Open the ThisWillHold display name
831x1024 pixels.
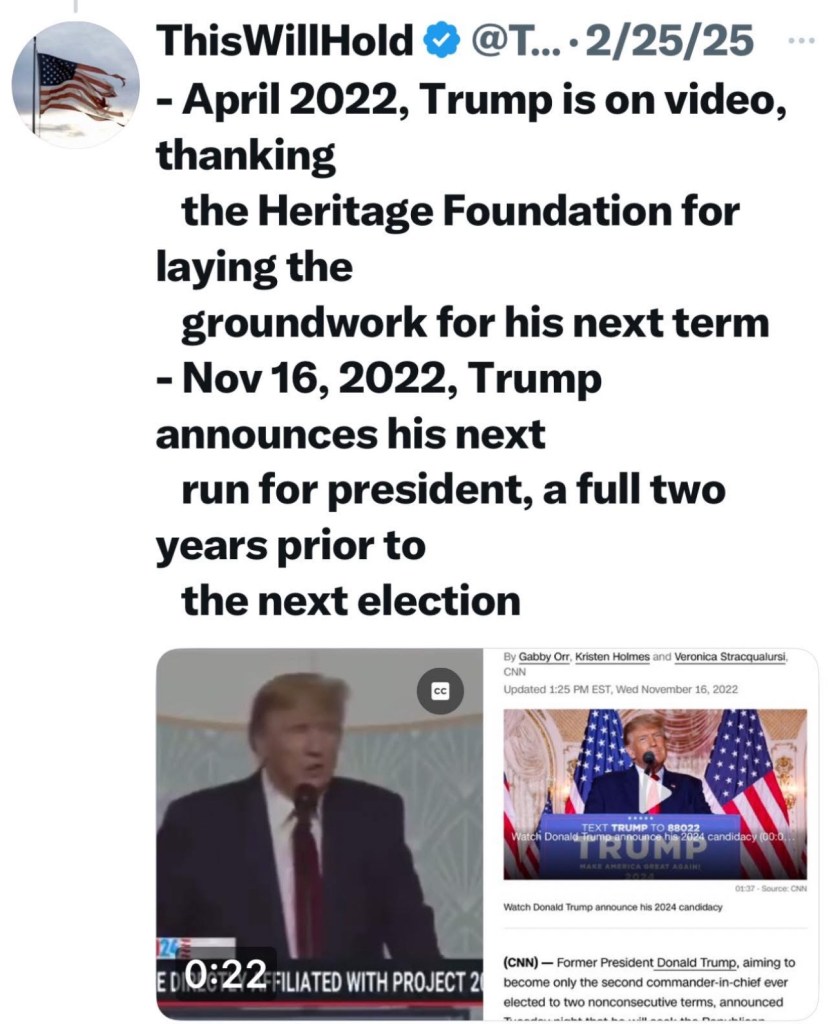pyautogui.click(x=285, y=40)
